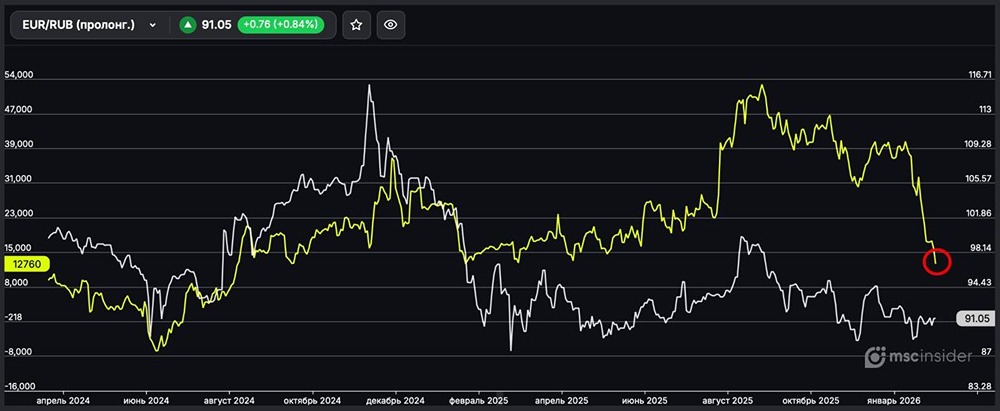Add instrument to favorites with star icon
The width and height of the screenshot is (1000, 411).
pyautogui.click(x=357, y=25)
